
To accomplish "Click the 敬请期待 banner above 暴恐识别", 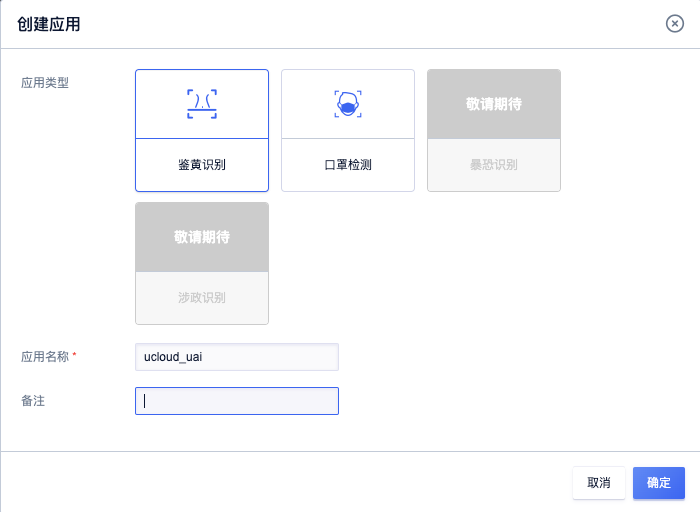I will 494,104.
